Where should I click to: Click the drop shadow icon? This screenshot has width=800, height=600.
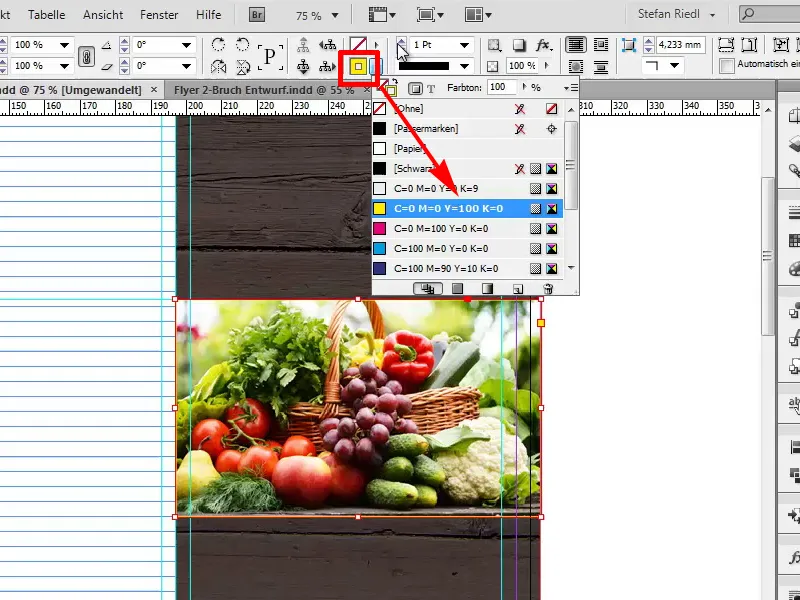(519, 45)
